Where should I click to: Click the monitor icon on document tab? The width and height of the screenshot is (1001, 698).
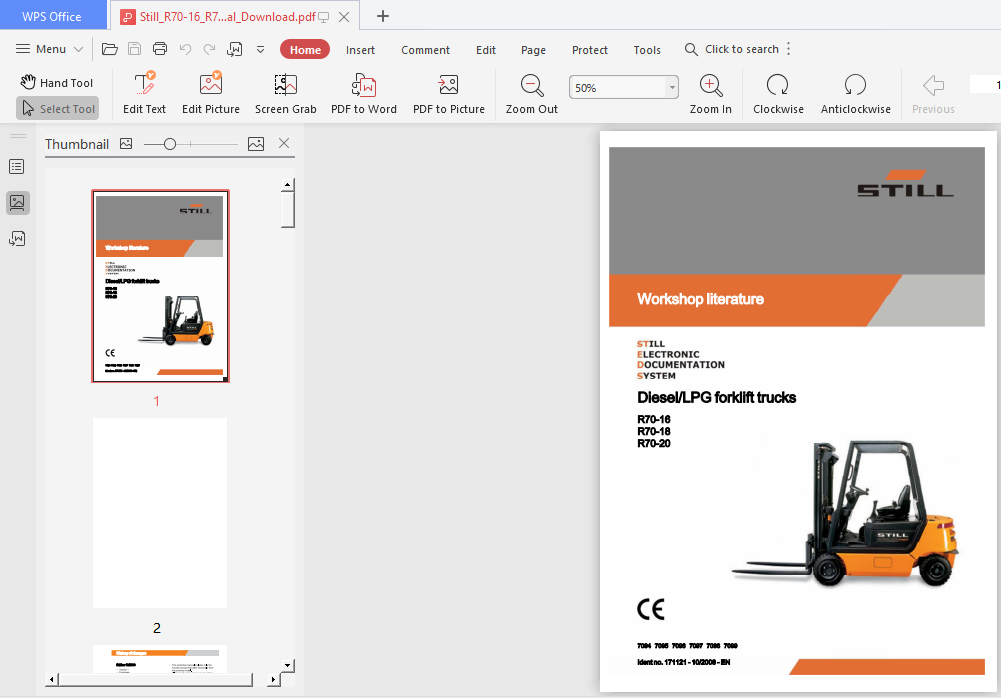pyautogui.click(x=324, y=17)
